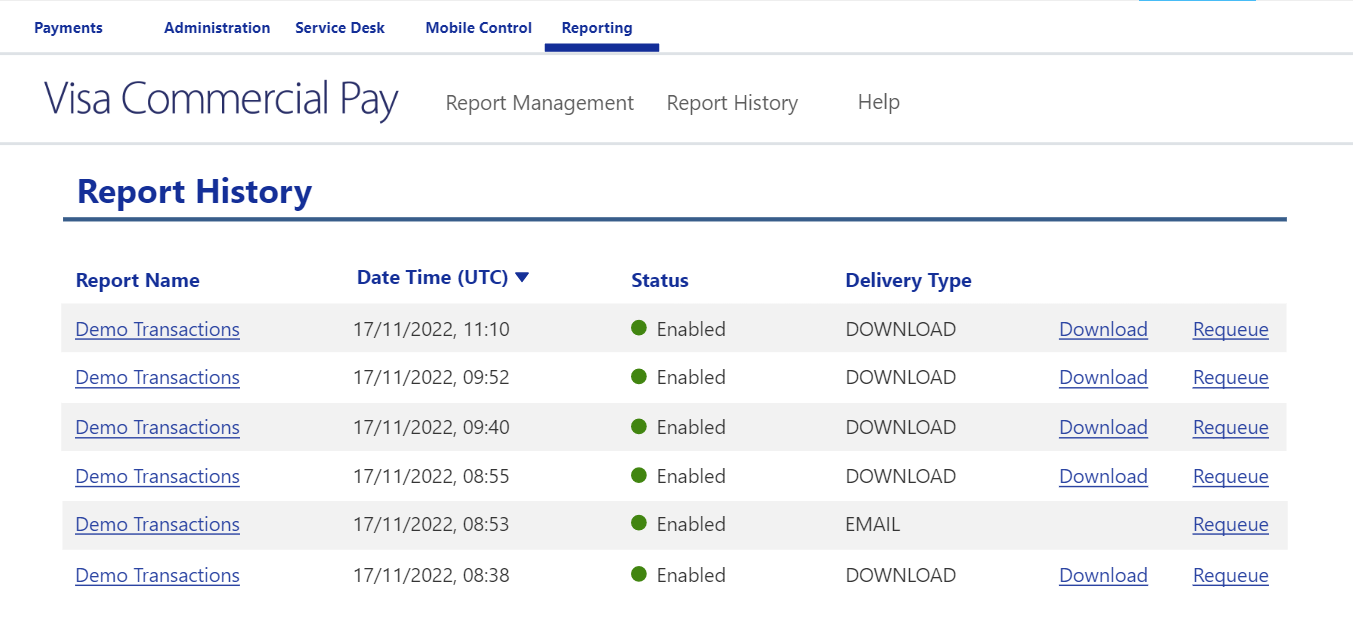The height and width of the screenshot is (626, 1353).
Task: Open the Mobile Control tab
Action: pyautogui.click(x=479, y=28)
